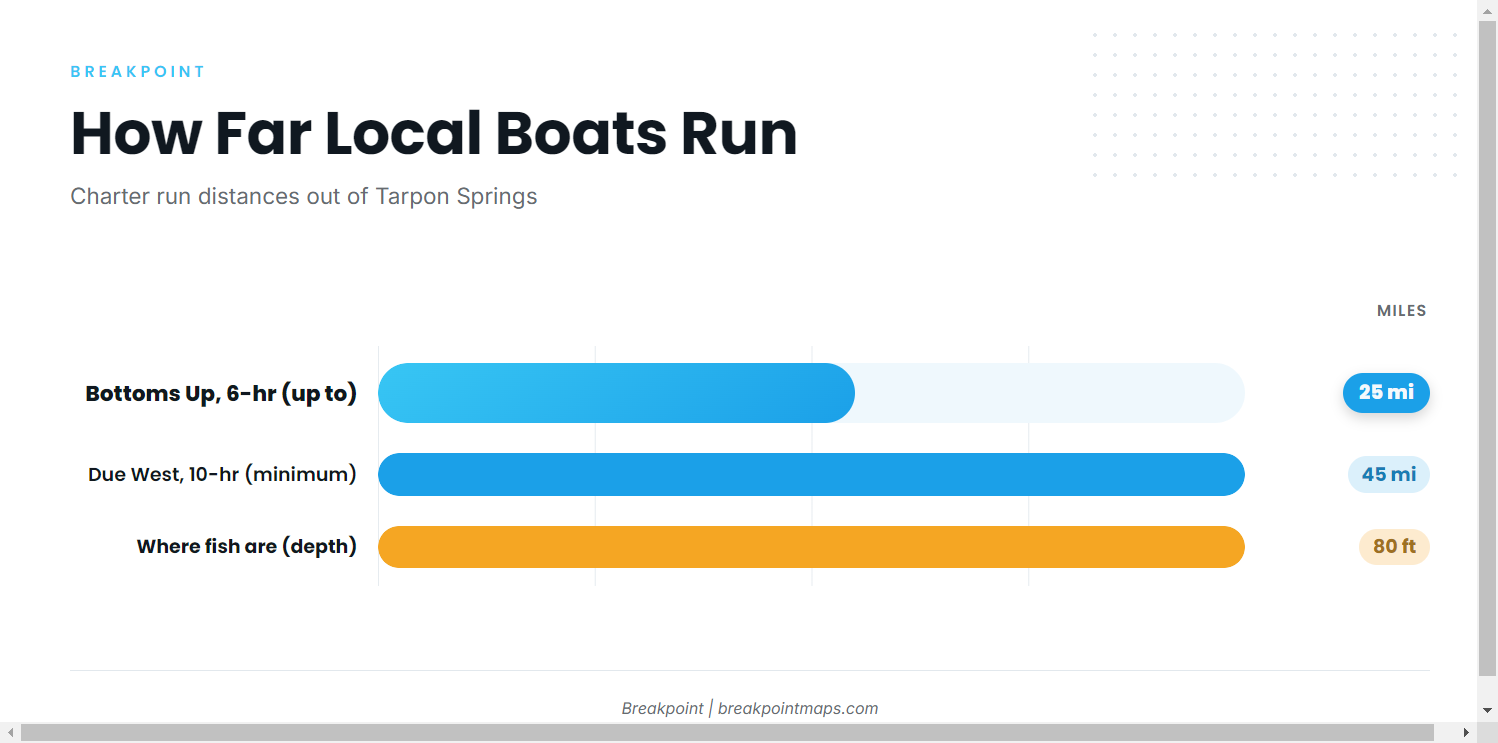Image resolution: width=1498 pixels, height=743 pixels.
Task: Click the vertical scrollbar thumb
Action: [x=1488, y=348]
